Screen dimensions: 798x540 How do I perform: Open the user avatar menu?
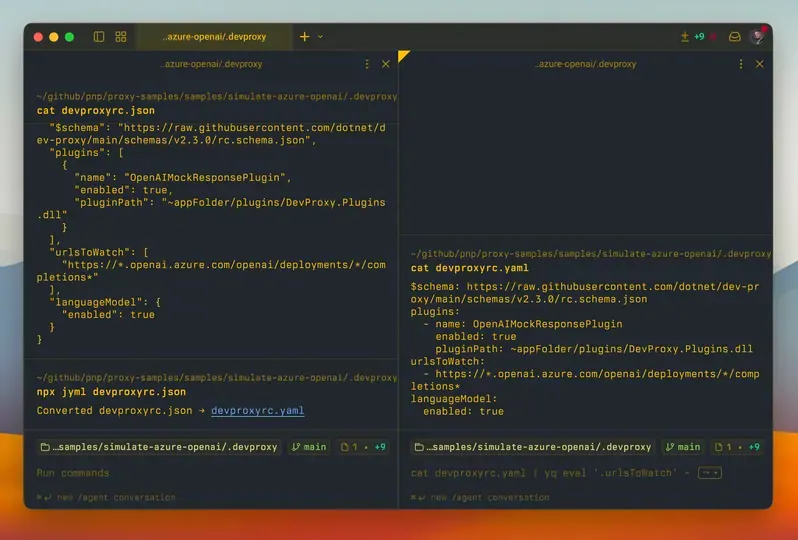coord(757,37)
